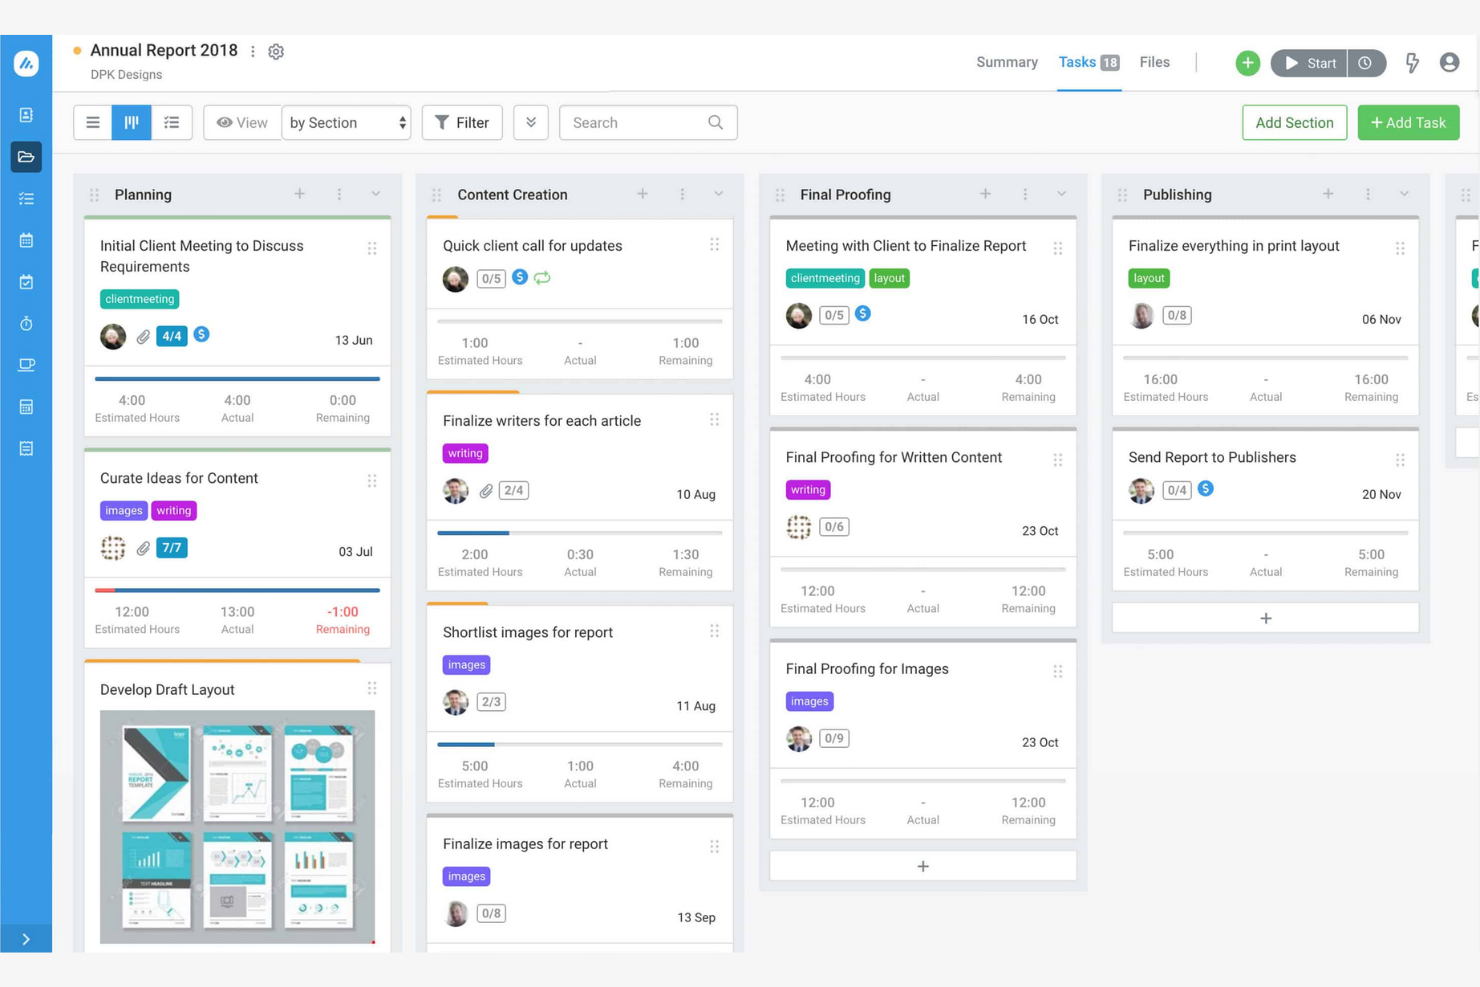
Task: Open the timesheets stopwatch icon in sidebar
Action: coord(26,323)
